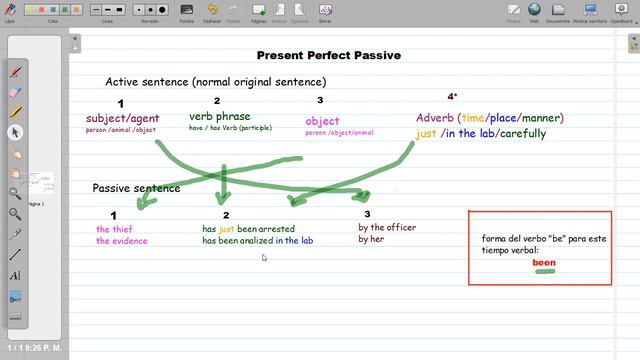The height and width of the screenshot is (360, 640).
Task: Click Mostrar escritorio button
Action: (590, 12)
